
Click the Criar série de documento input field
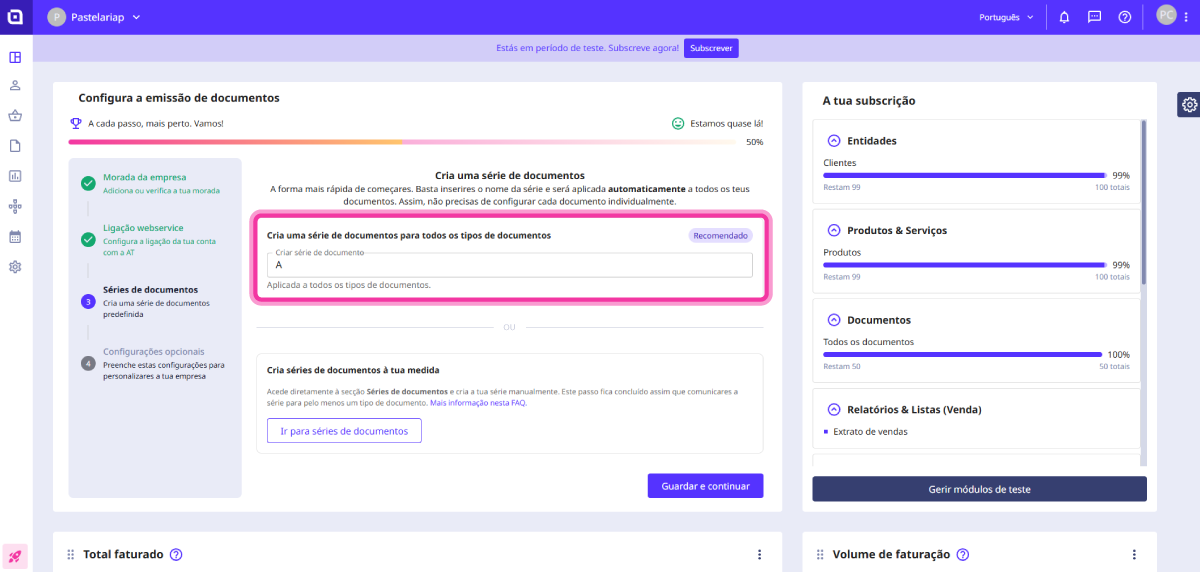[510, 265]
